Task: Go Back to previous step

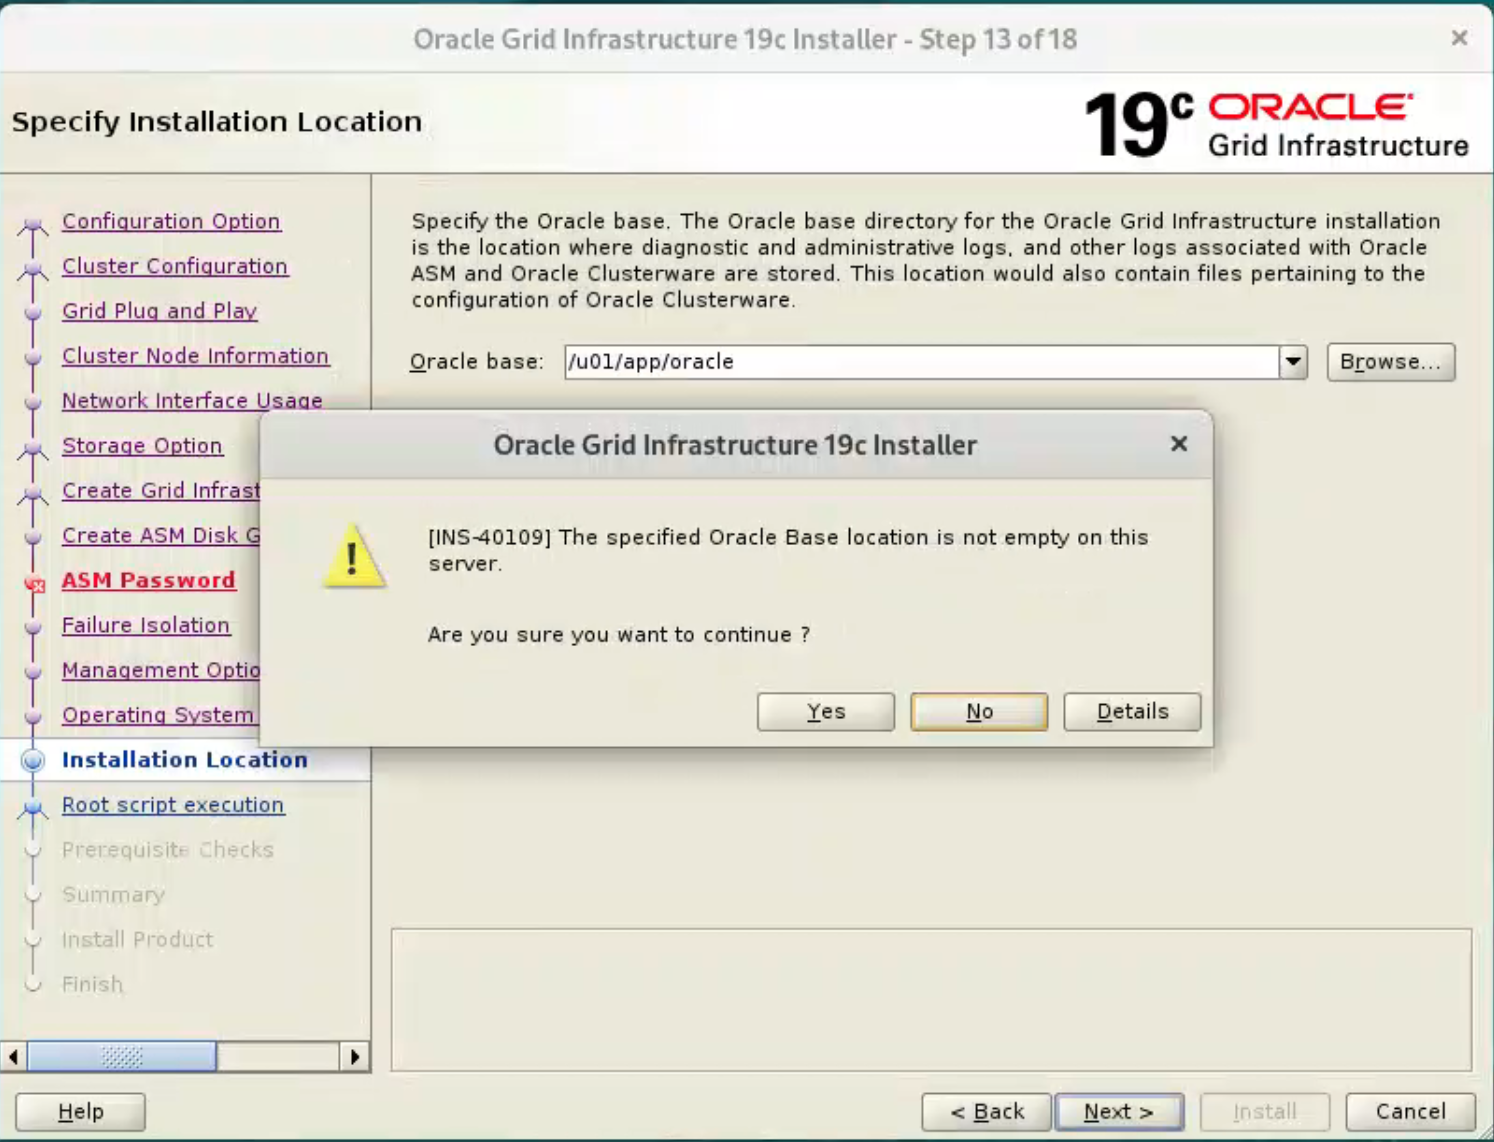Action: click(987, 1112)
